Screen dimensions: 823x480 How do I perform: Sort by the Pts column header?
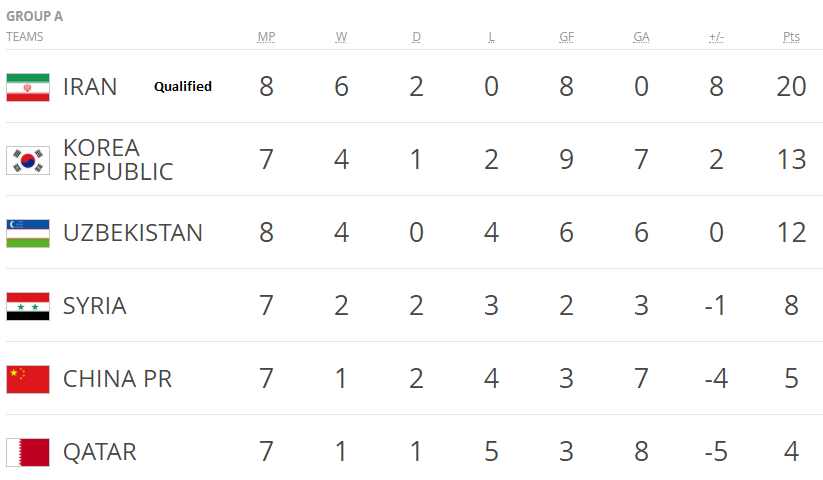point(791,37)
